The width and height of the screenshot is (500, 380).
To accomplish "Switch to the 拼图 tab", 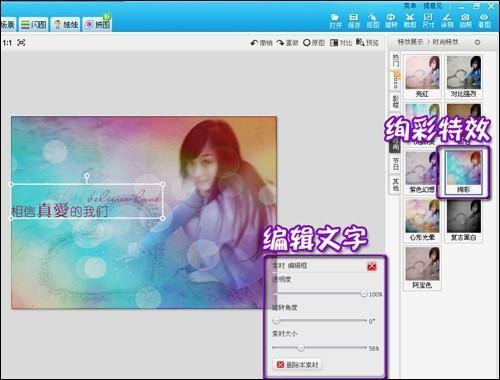I will click(x=97, y=24).
